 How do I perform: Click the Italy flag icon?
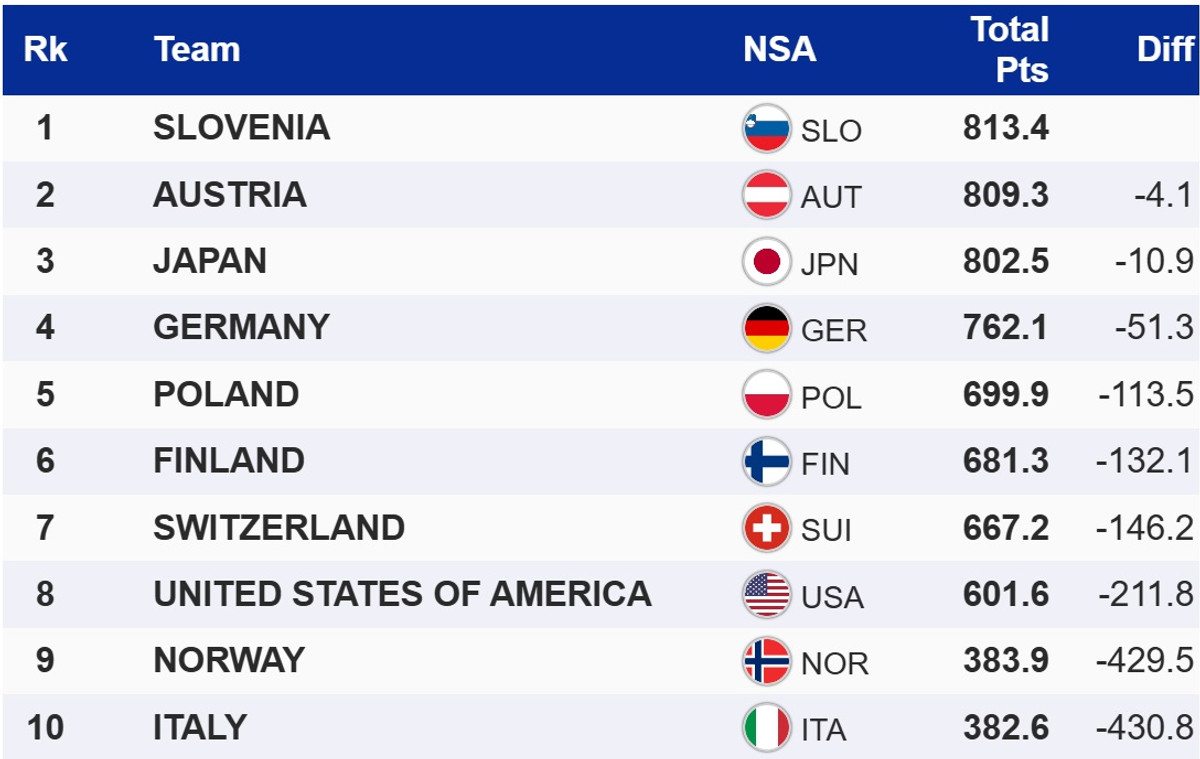click(x=766, y=728)
